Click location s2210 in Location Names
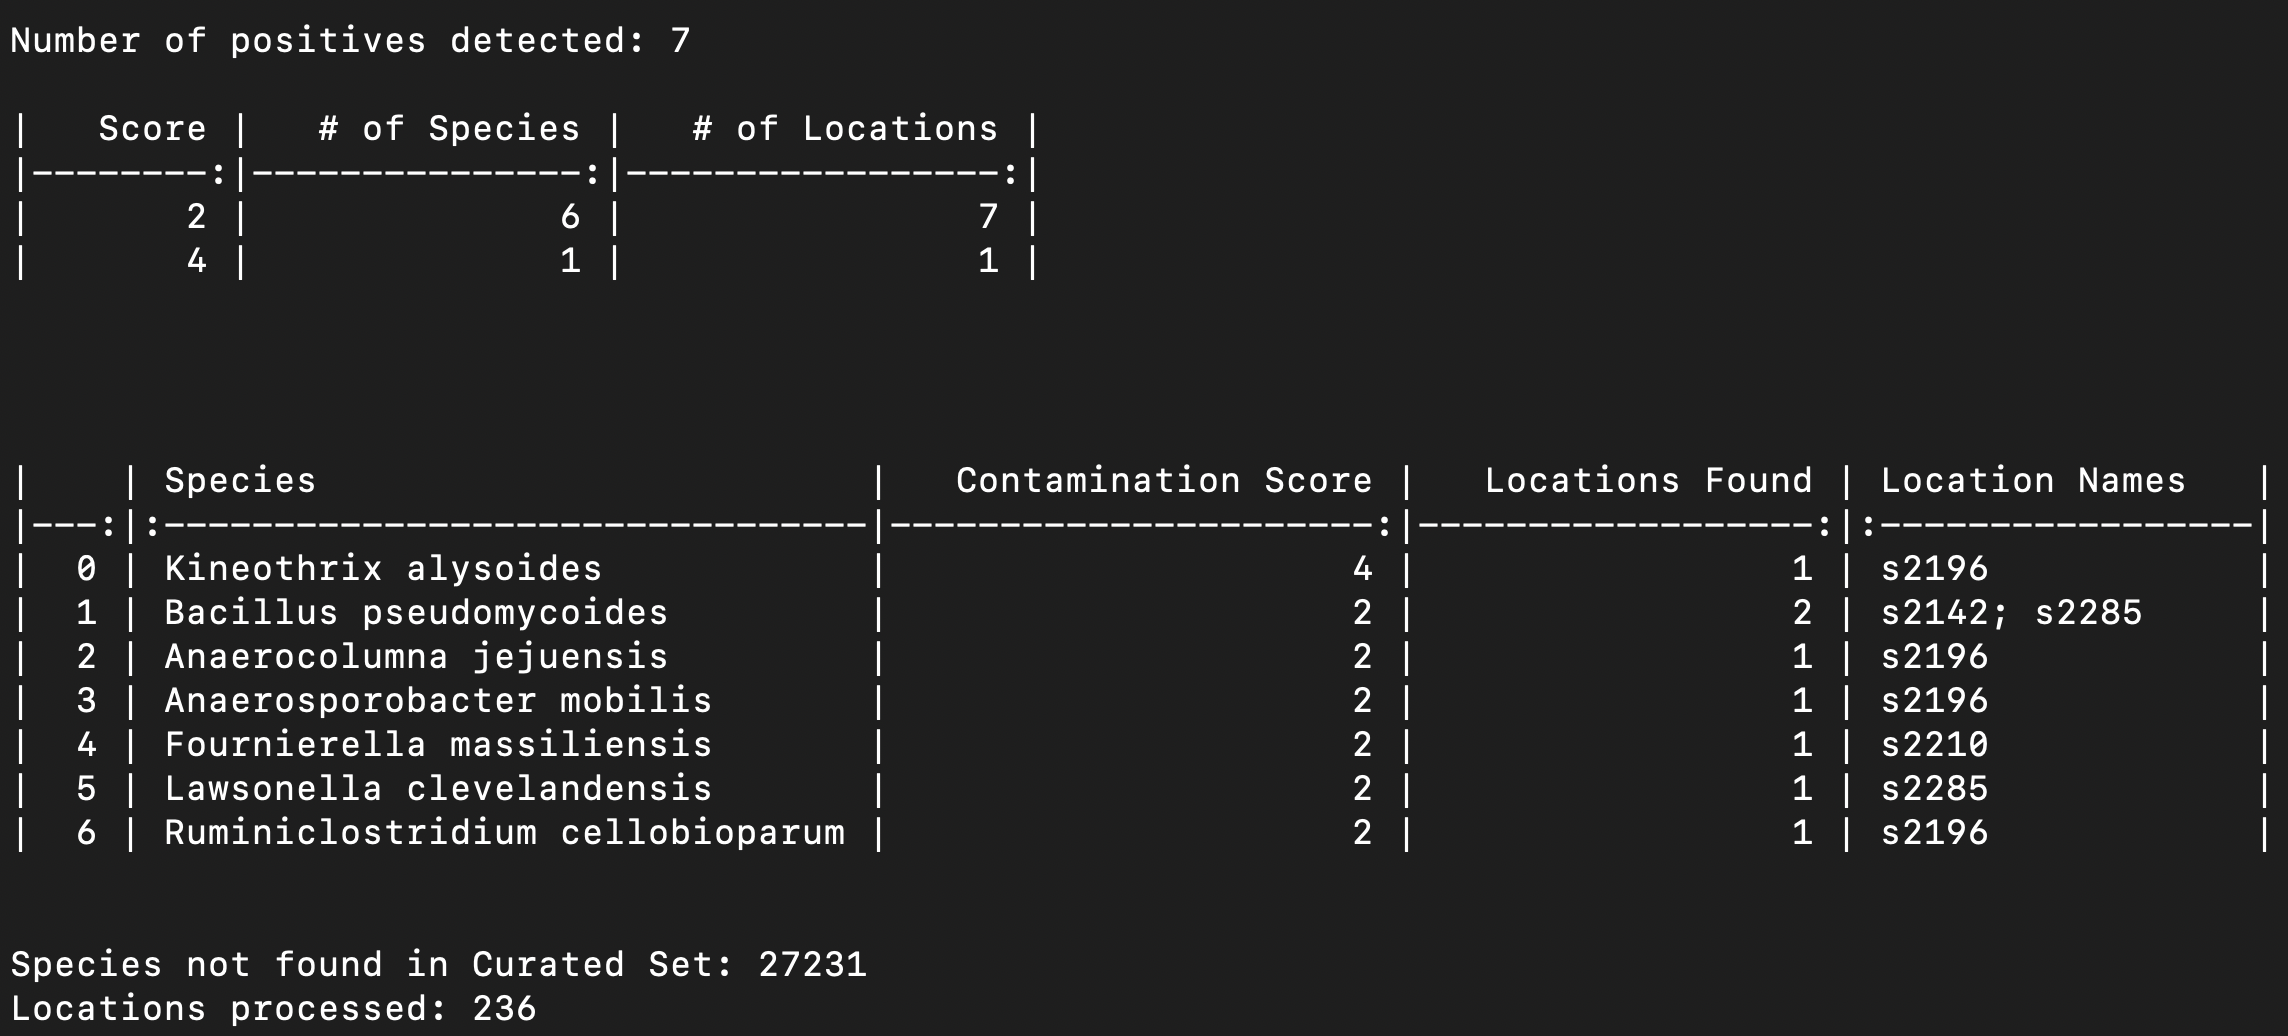The width and height of the screenshot is (2288, 1036). [1934, 745]
